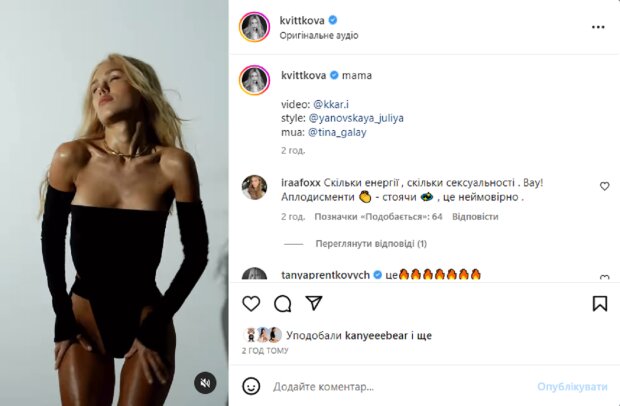
Task: Like the iraafoxx comment
Action: [604, 186]
